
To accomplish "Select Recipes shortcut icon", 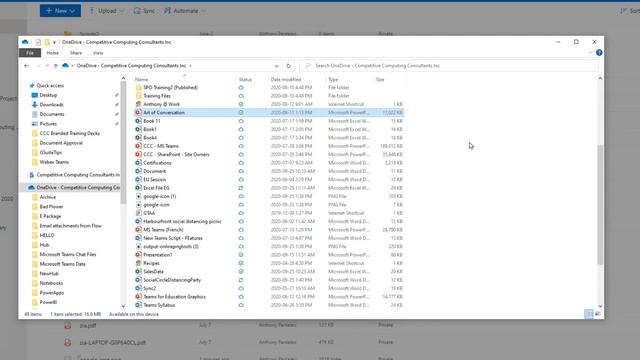I will 138,263.
